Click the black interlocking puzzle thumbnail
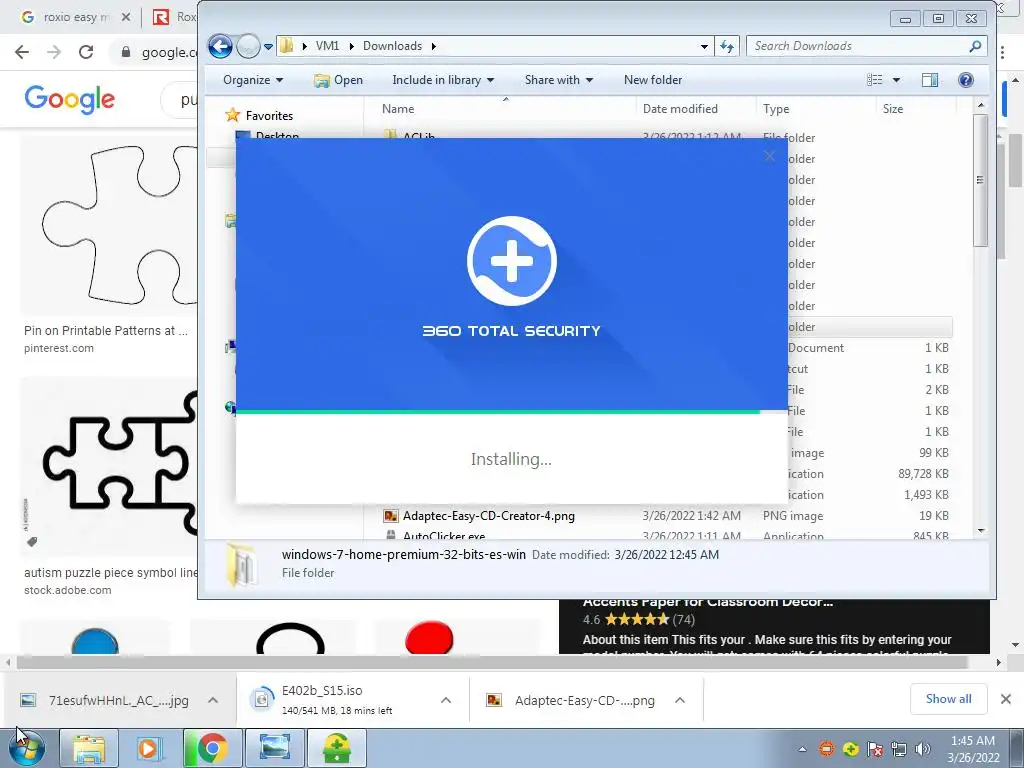Image resolution: width=1024 pixels, height=768 pixels. click(108, 466)
